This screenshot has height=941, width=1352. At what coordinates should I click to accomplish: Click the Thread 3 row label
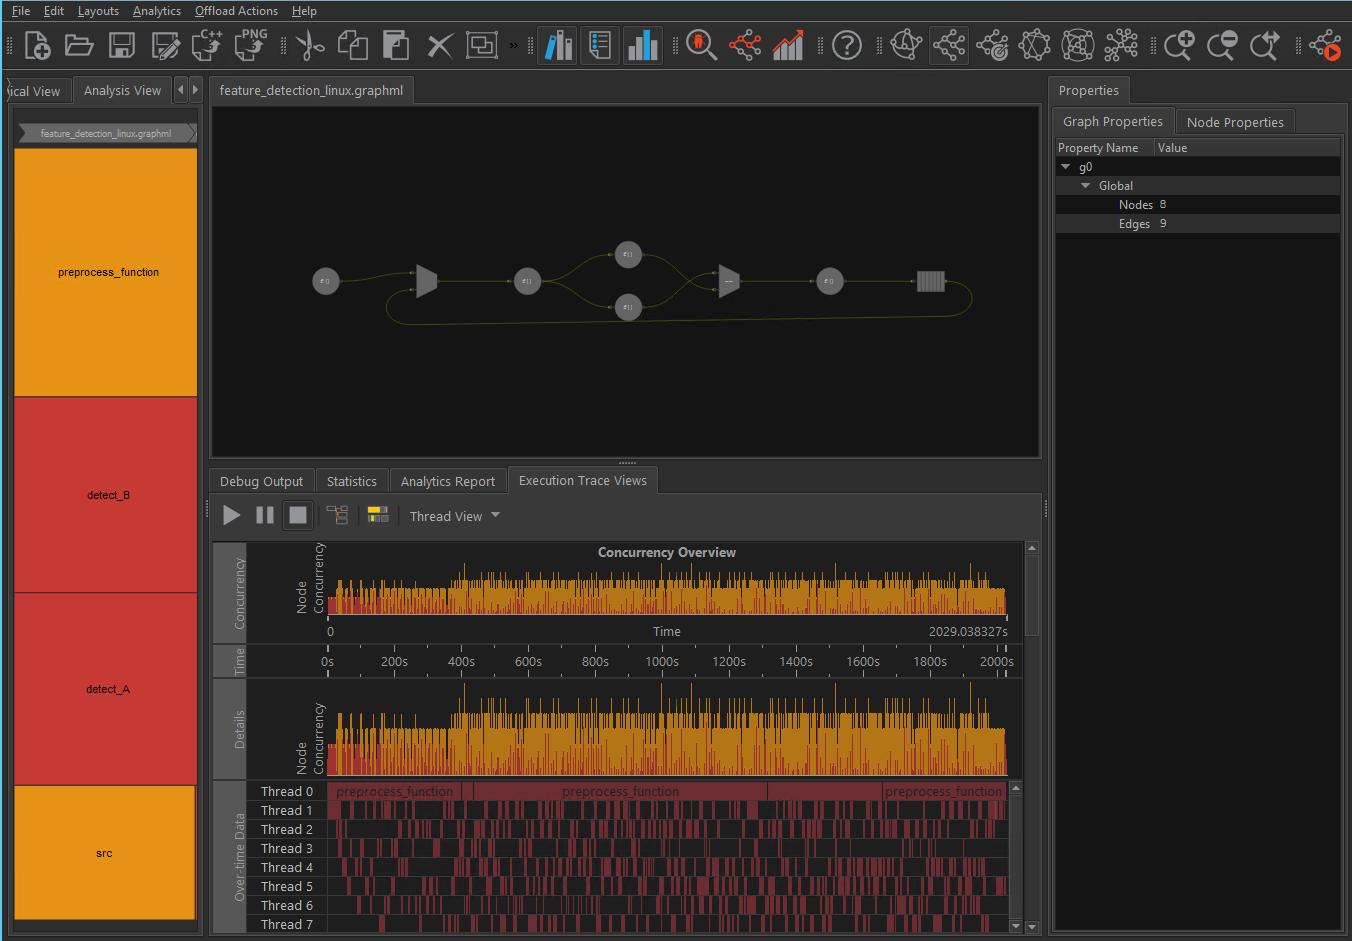point(286,849)
